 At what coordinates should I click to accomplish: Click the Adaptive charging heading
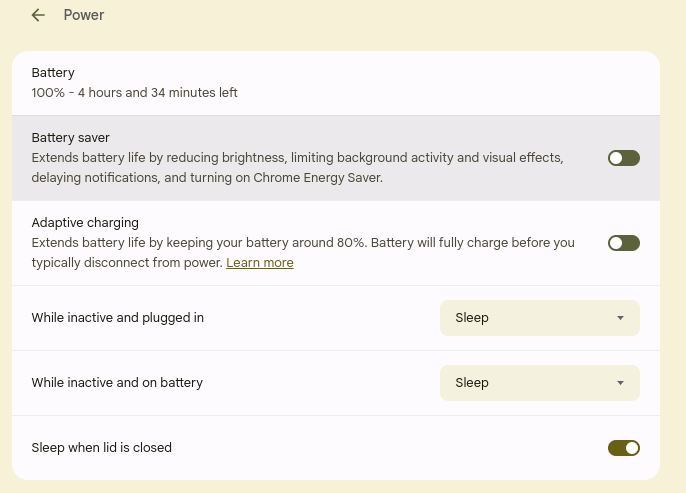point(85,223)
